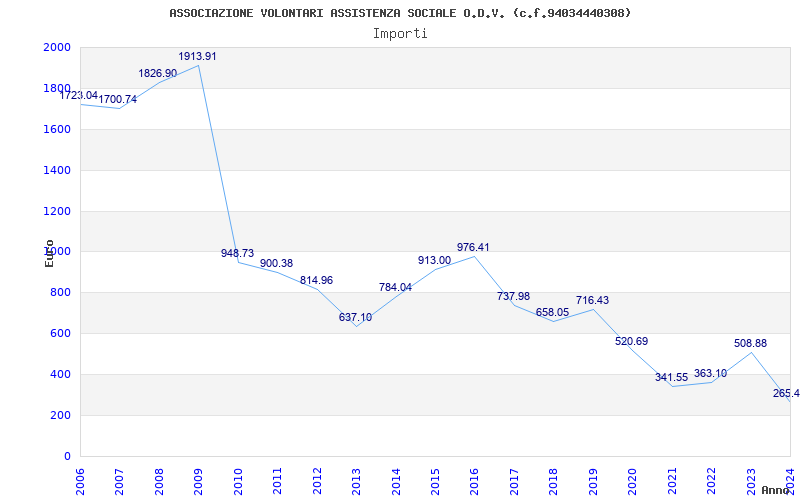
Task: Select the x-axis year 2019
Action: [593, 482]
